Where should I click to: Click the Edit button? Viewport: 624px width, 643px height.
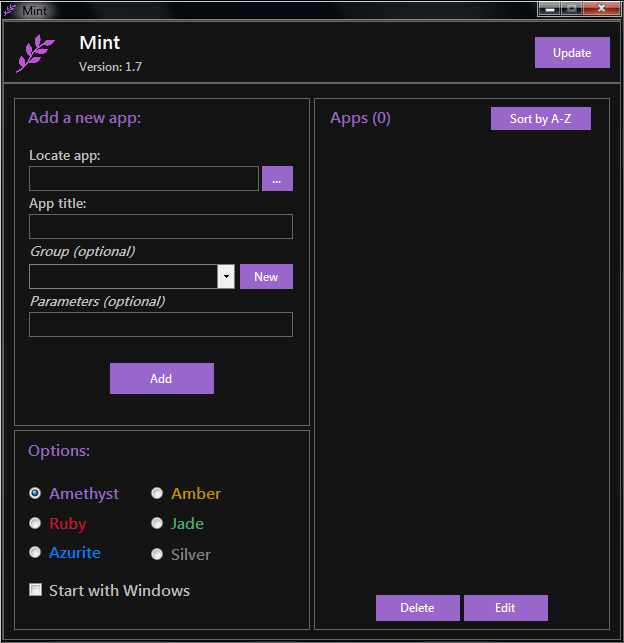click(506, 607)
